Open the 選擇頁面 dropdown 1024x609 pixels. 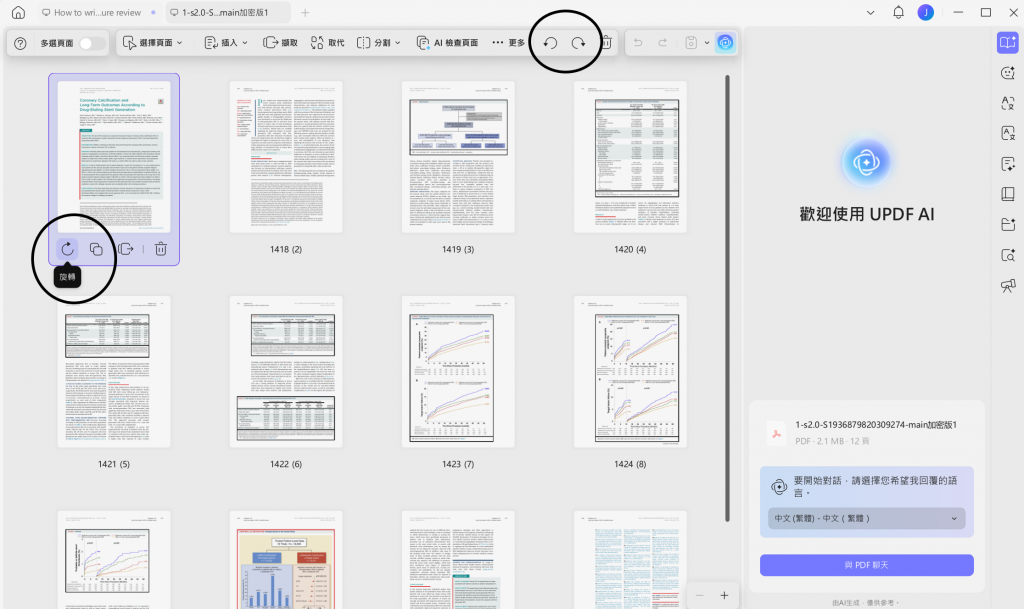pos(153,43)
